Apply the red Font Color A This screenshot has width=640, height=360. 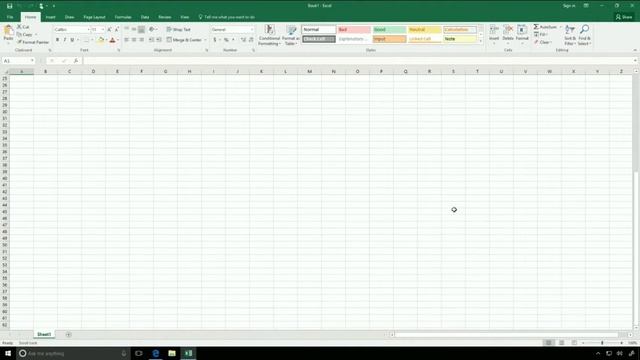113,40
